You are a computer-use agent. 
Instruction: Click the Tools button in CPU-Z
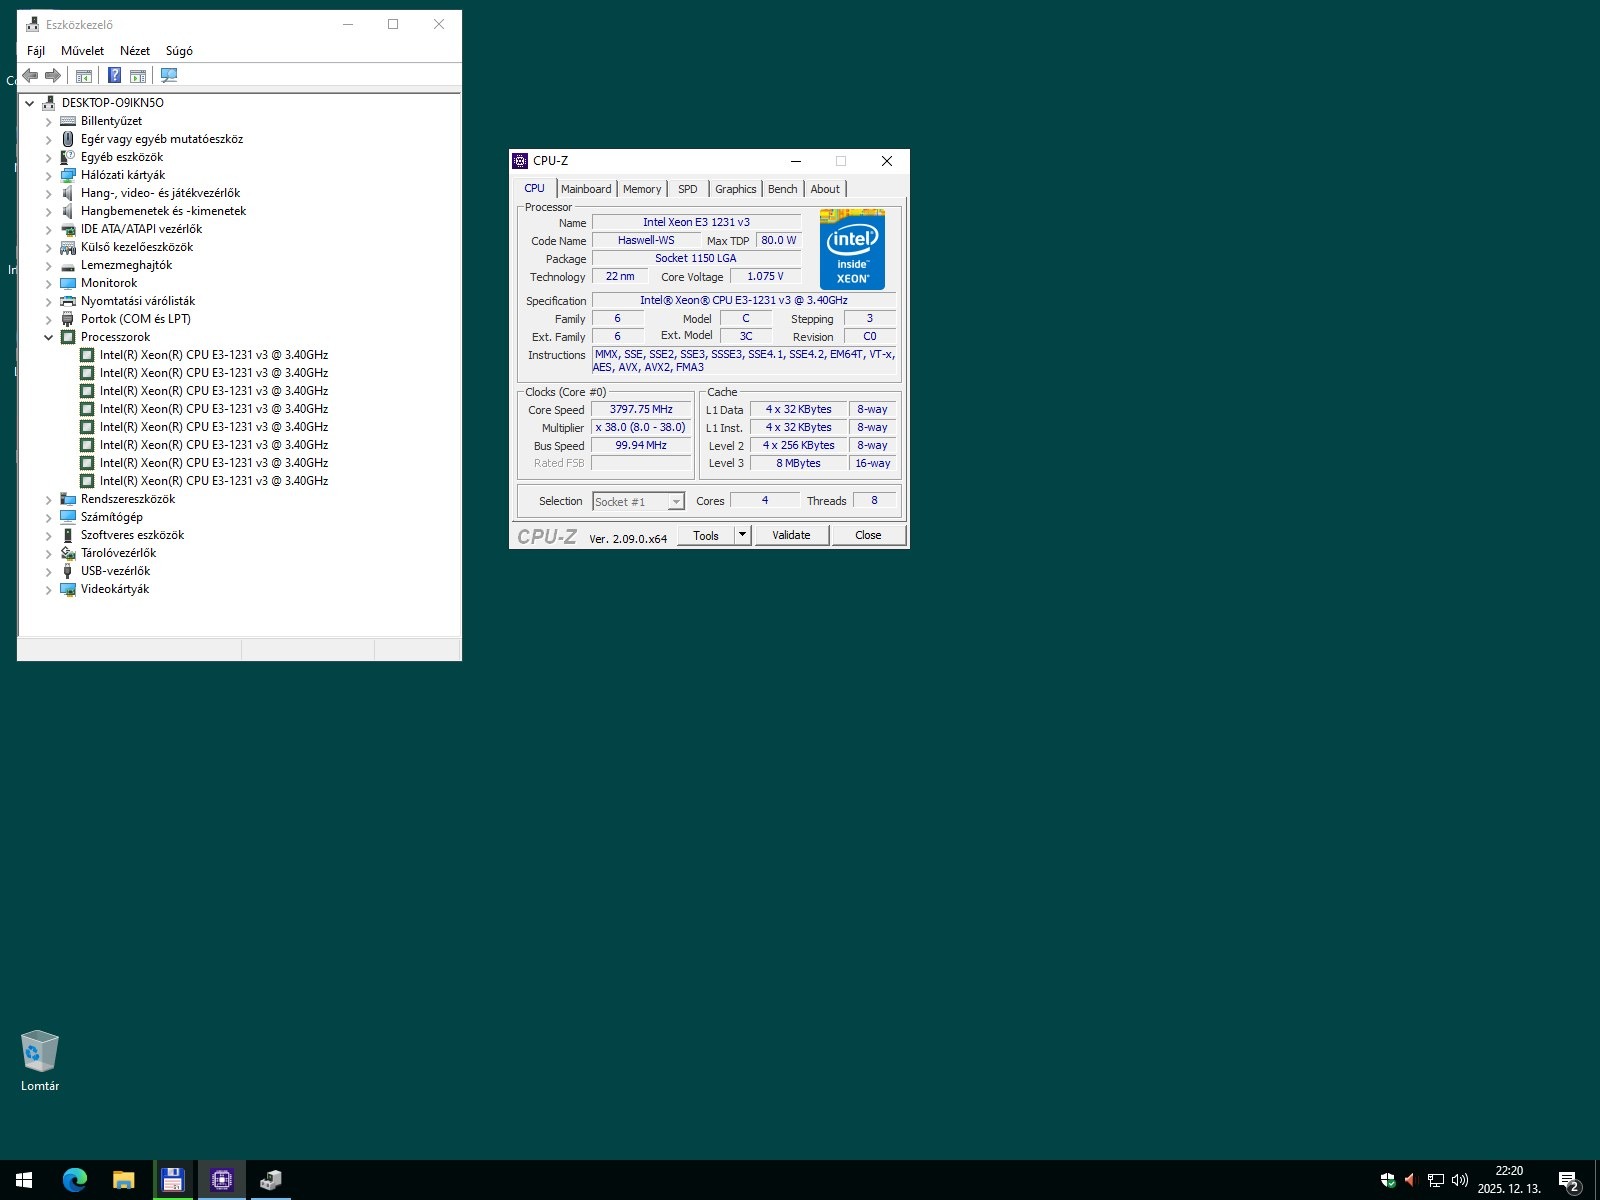click(x=706, y=535)
